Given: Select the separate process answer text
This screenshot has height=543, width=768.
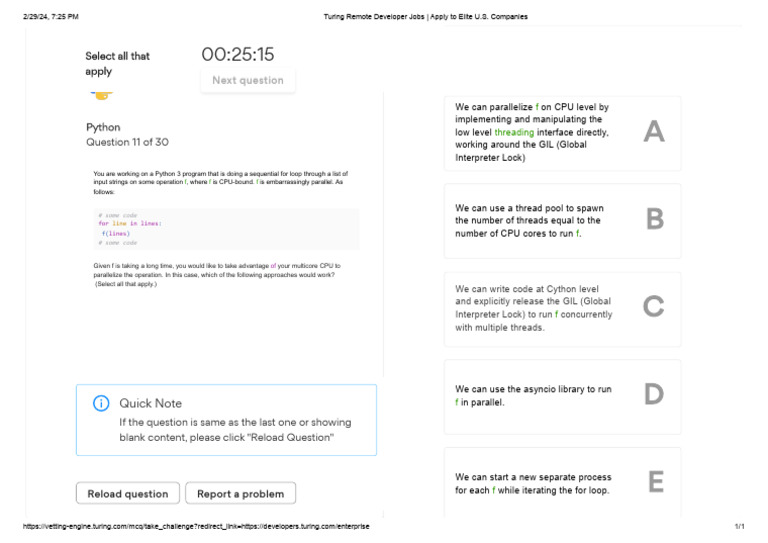Looking at the screenshot, I should click(533, 483).
